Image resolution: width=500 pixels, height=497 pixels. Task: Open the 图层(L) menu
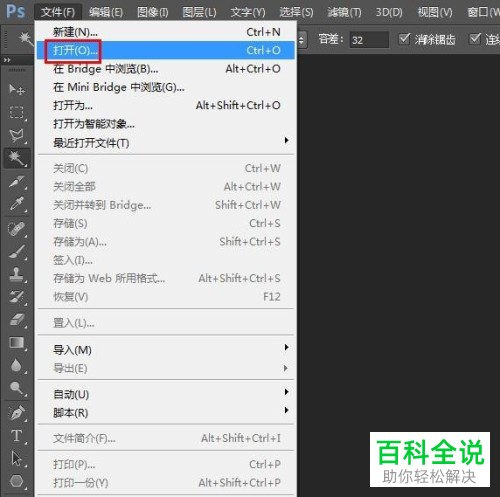(x=199, y=12)
